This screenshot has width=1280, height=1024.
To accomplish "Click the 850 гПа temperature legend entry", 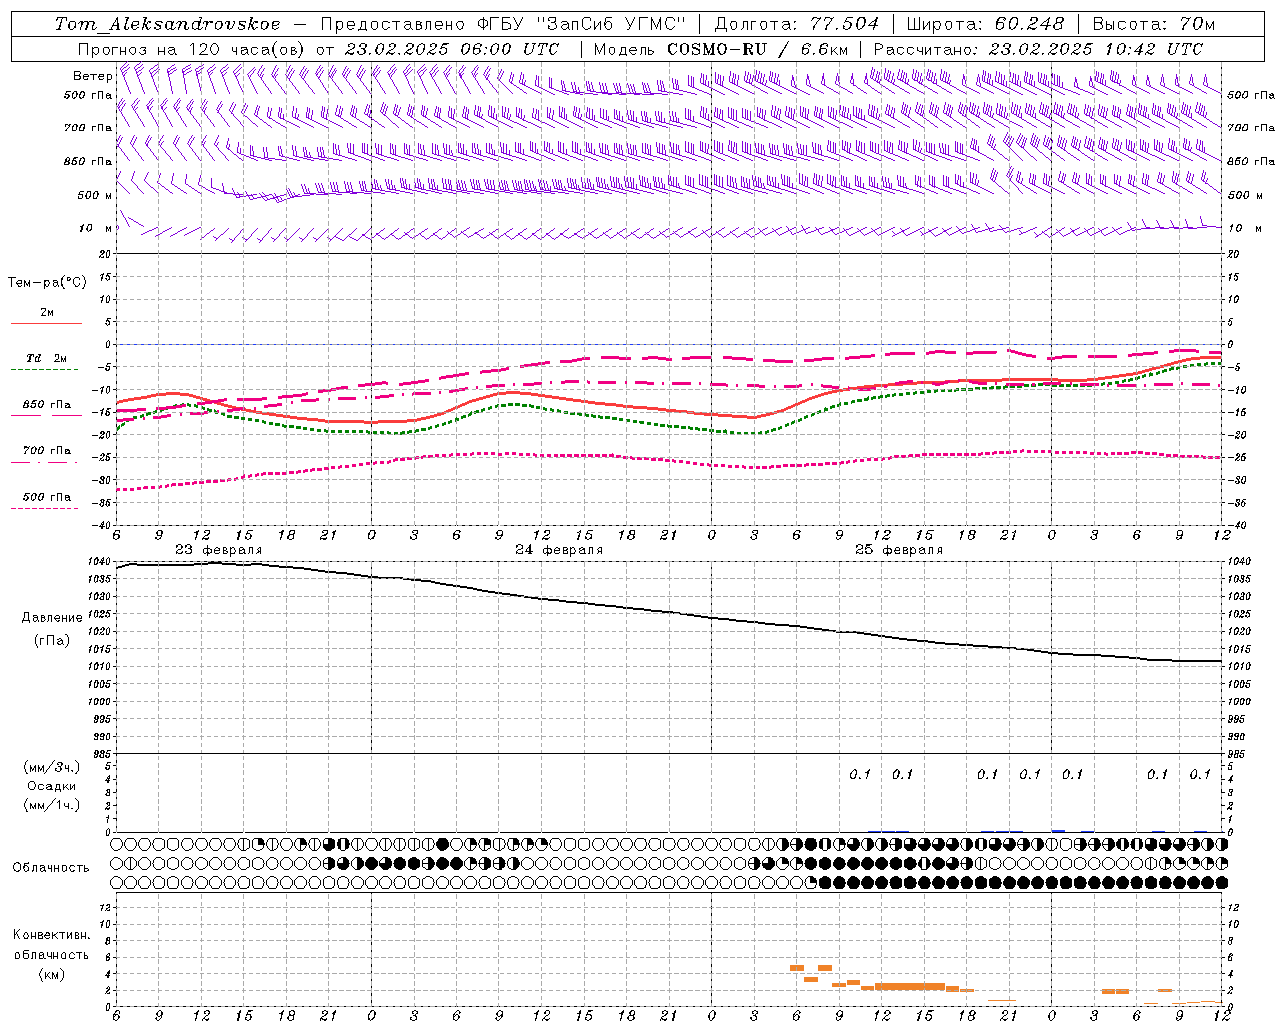I will pos(47,405).
